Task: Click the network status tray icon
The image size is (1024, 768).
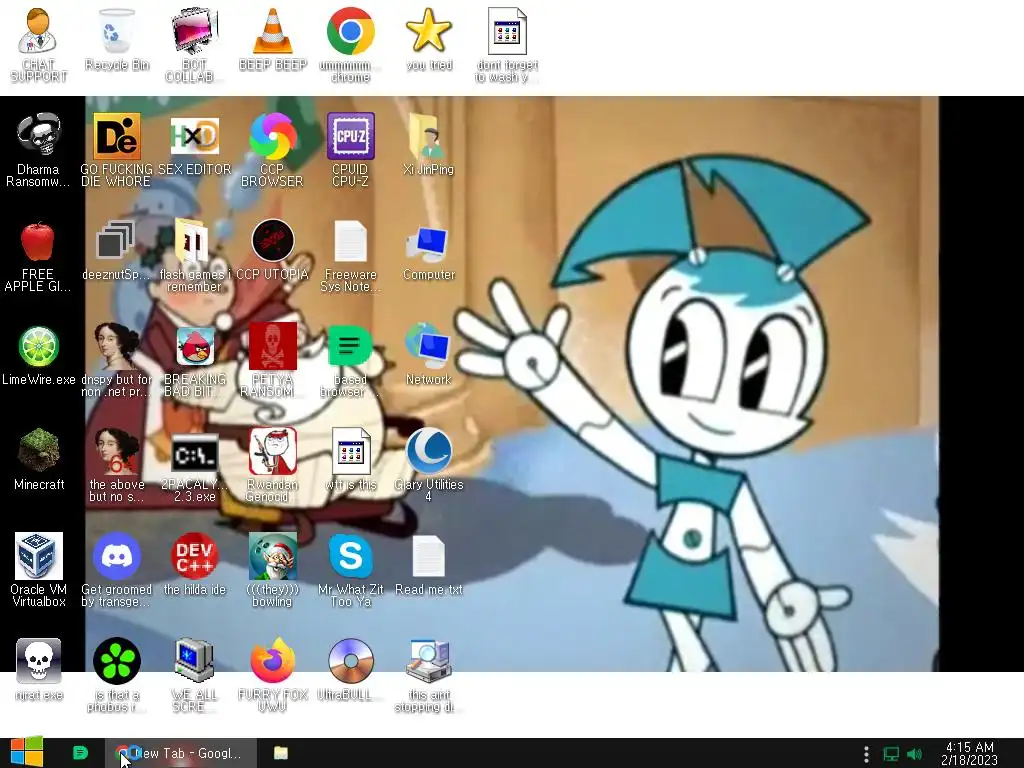Action: pos(891,754)
